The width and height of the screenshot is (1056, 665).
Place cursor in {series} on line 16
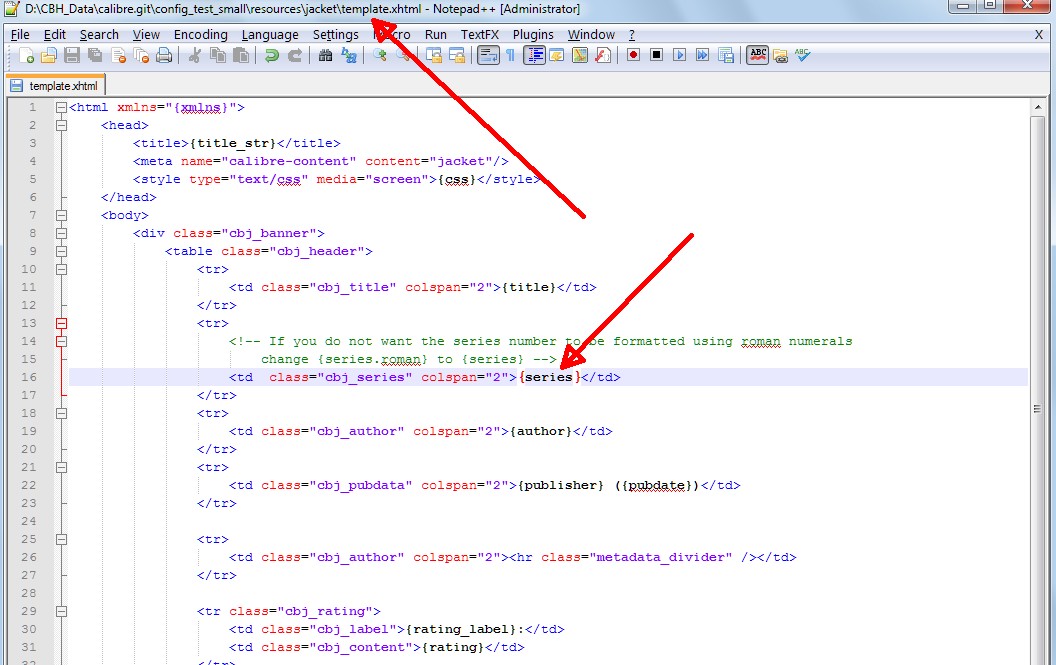(549, 377)
